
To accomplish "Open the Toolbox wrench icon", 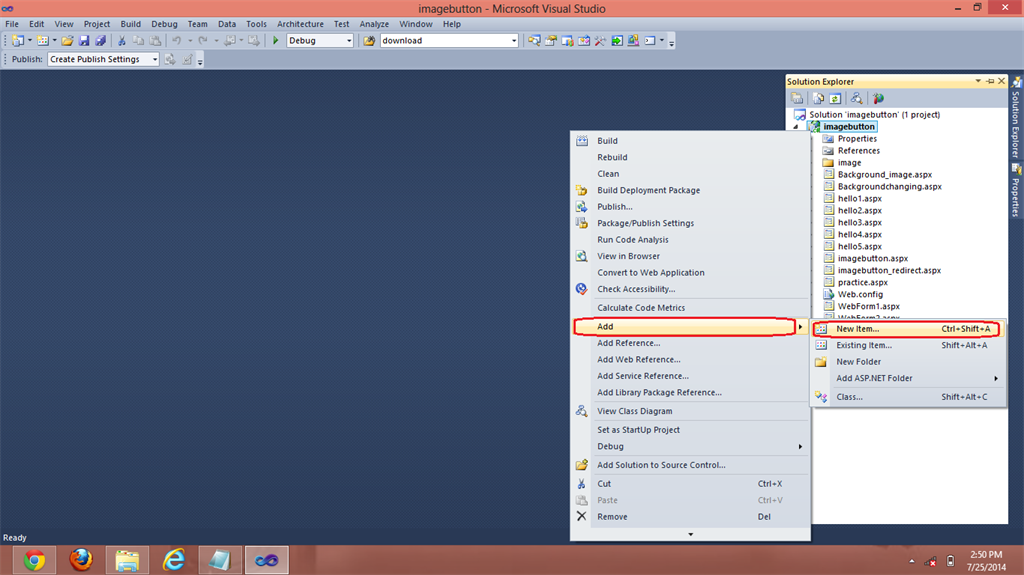I will pos(600,41).
